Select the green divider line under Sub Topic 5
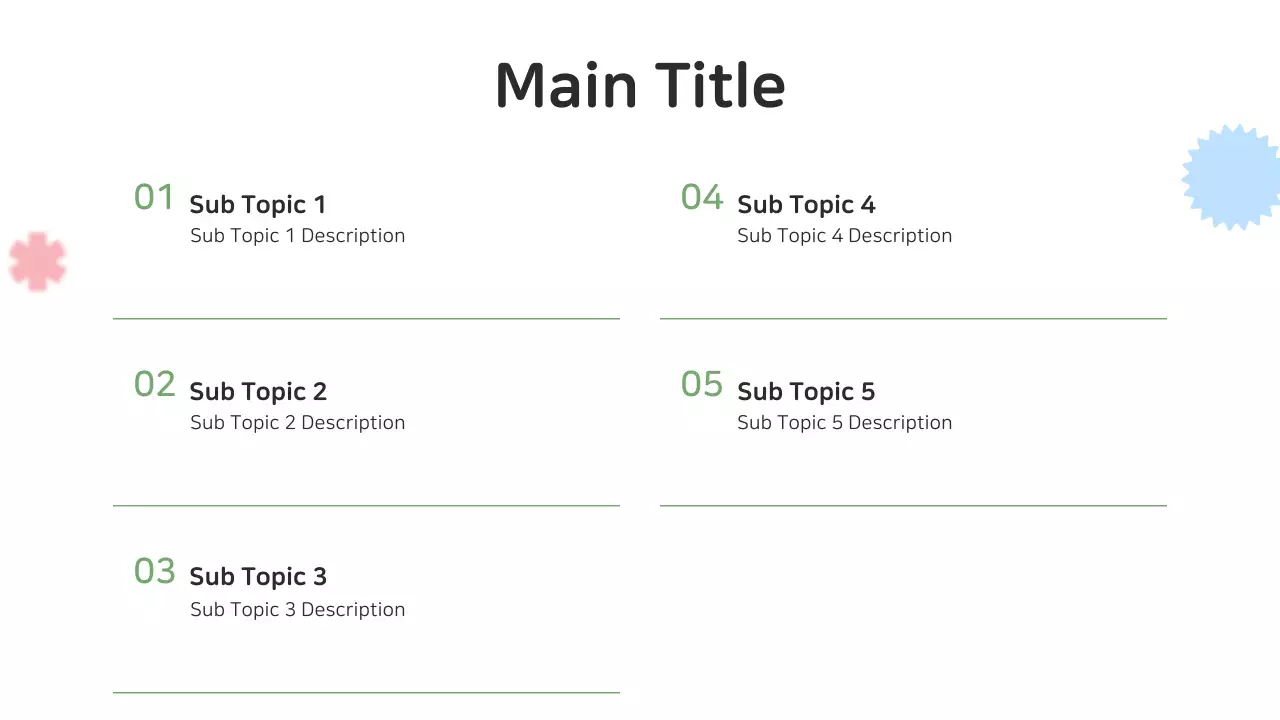 click(x=913, y=506)
